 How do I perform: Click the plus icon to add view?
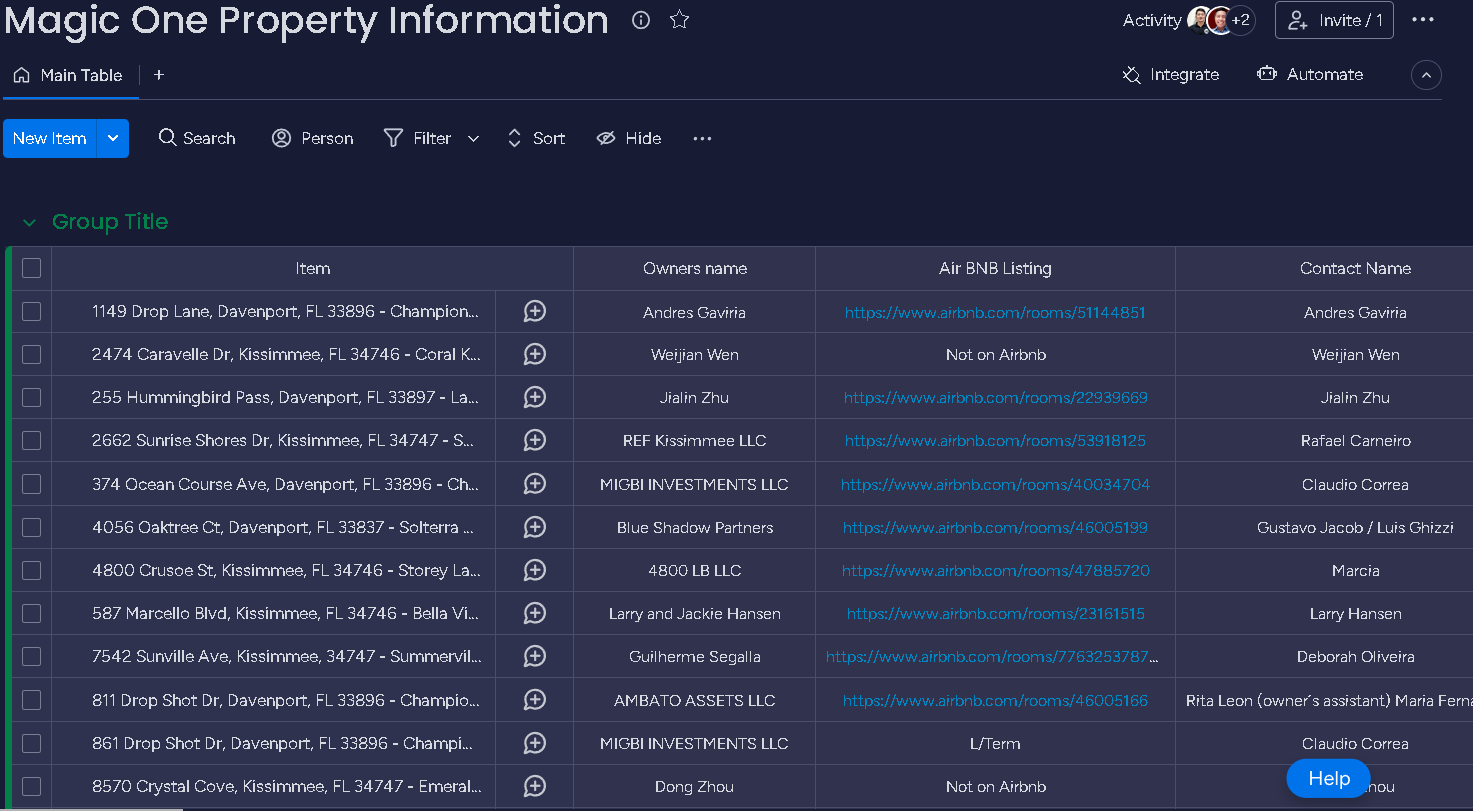click(x=159, y=75)
